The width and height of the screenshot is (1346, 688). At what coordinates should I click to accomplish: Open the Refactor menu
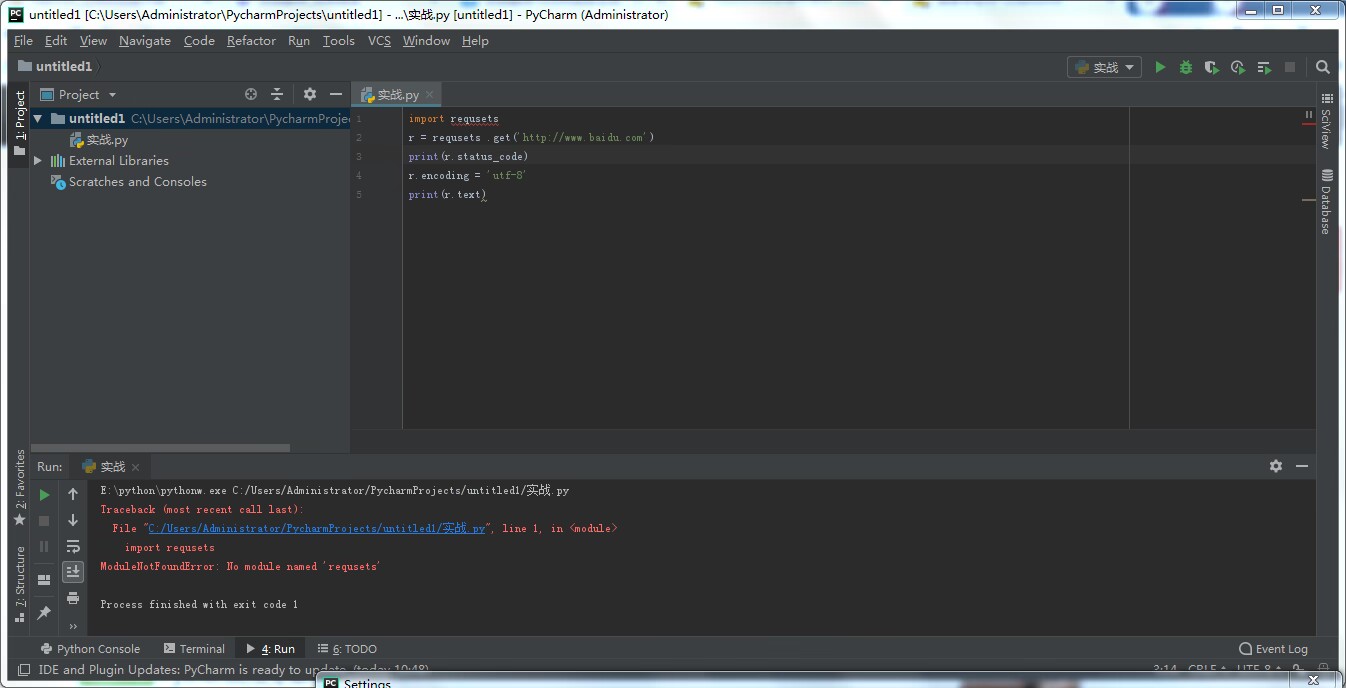251,41
